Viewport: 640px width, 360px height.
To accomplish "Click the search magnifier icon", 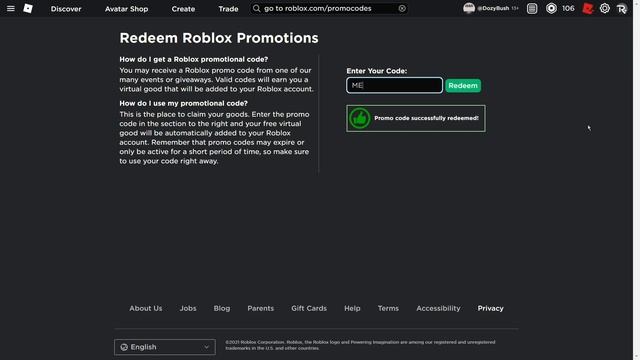I will tap(256, 8).
